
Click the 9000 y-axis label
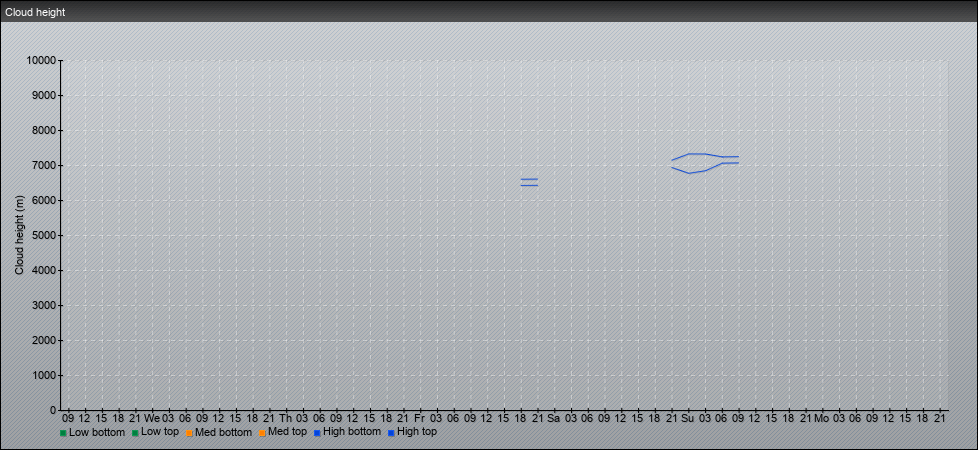44,95
